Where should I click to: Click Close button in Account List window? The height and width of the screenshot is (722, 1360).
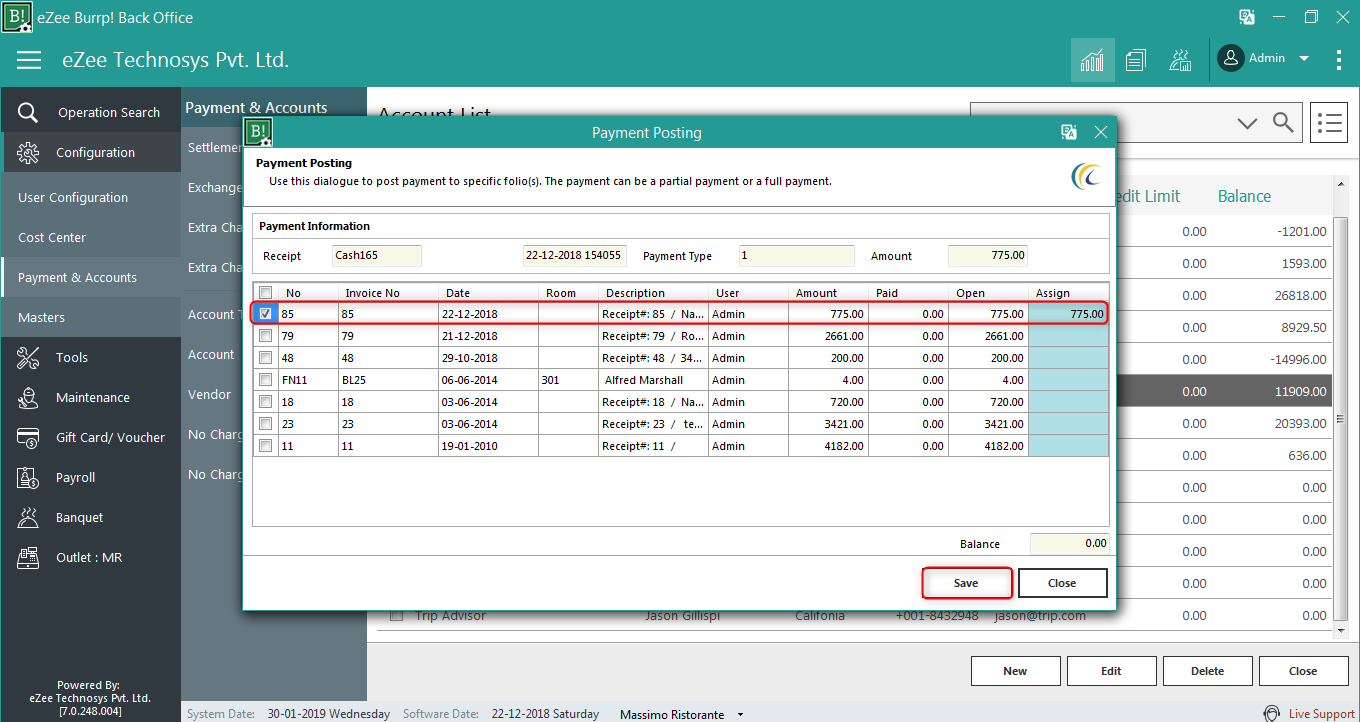[1303, 671]
